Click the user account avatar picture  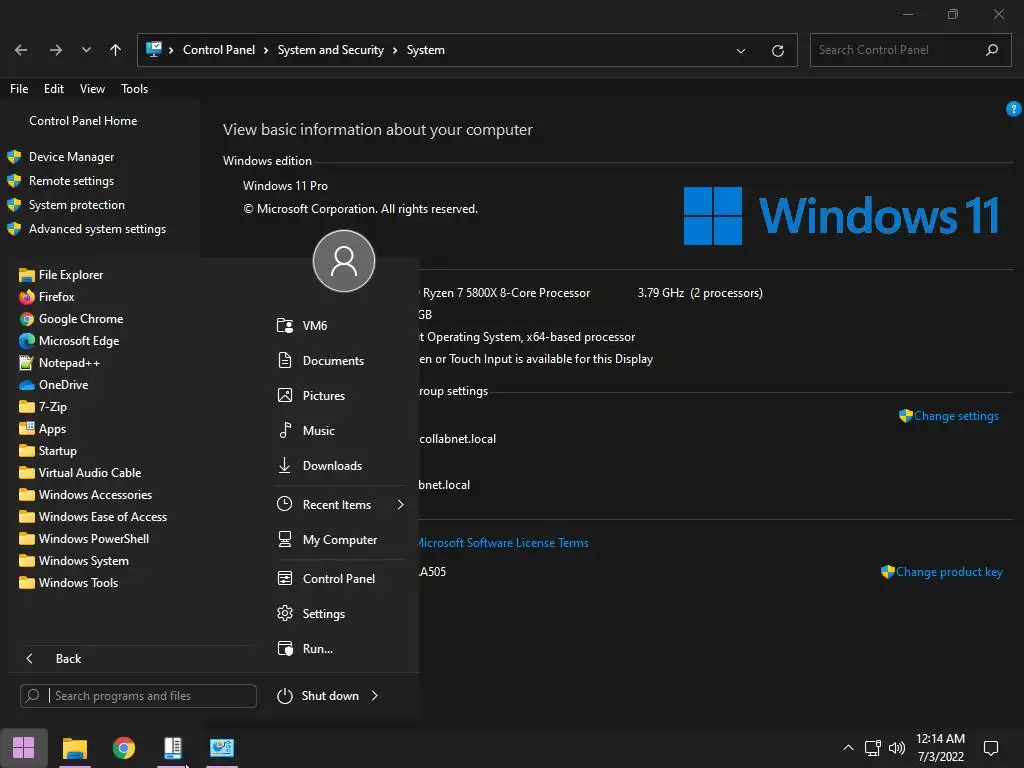(344, 261)
